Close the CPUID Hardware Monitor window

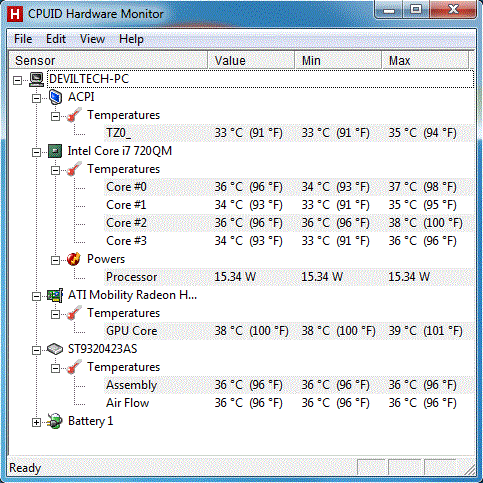click(x=453, y=10)
